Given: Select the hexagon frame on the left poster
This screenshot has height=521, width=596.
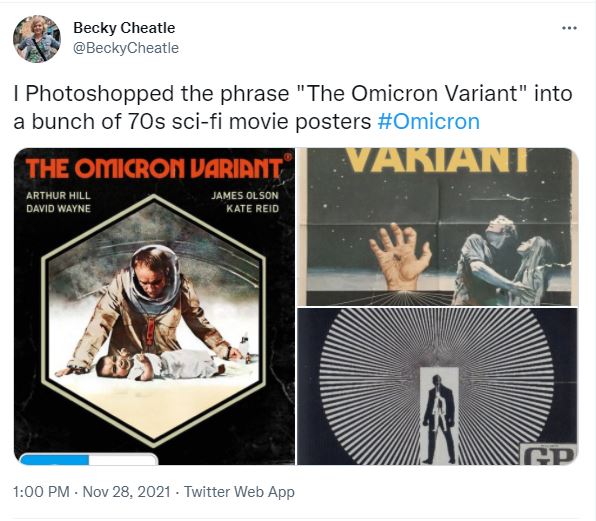Looking at the screenshot, I should click(x=154, y=321).
